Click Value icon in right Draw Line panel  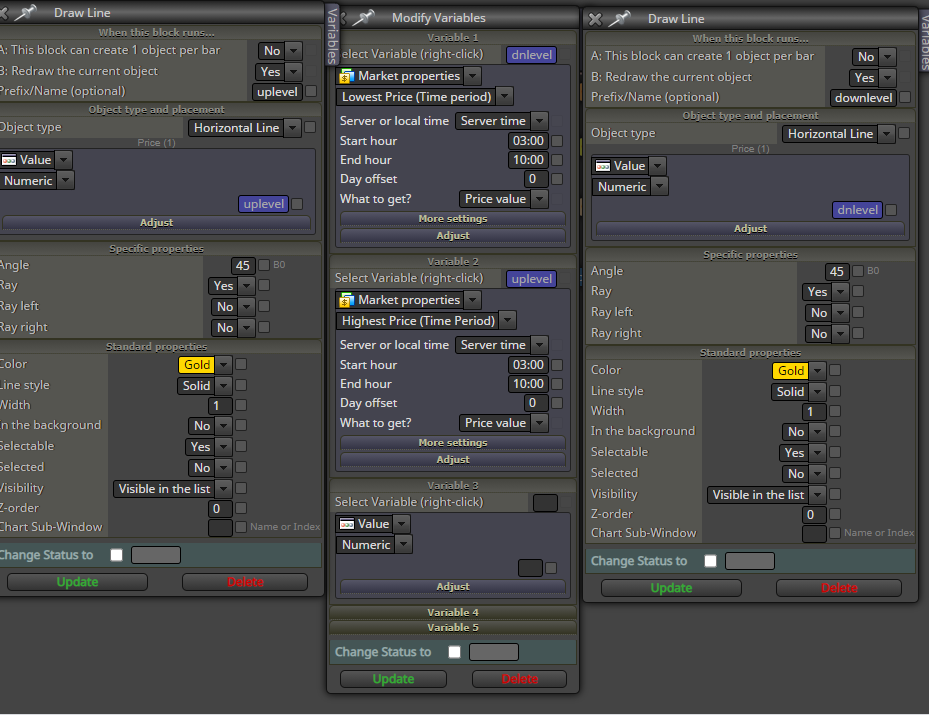point(603,166)
